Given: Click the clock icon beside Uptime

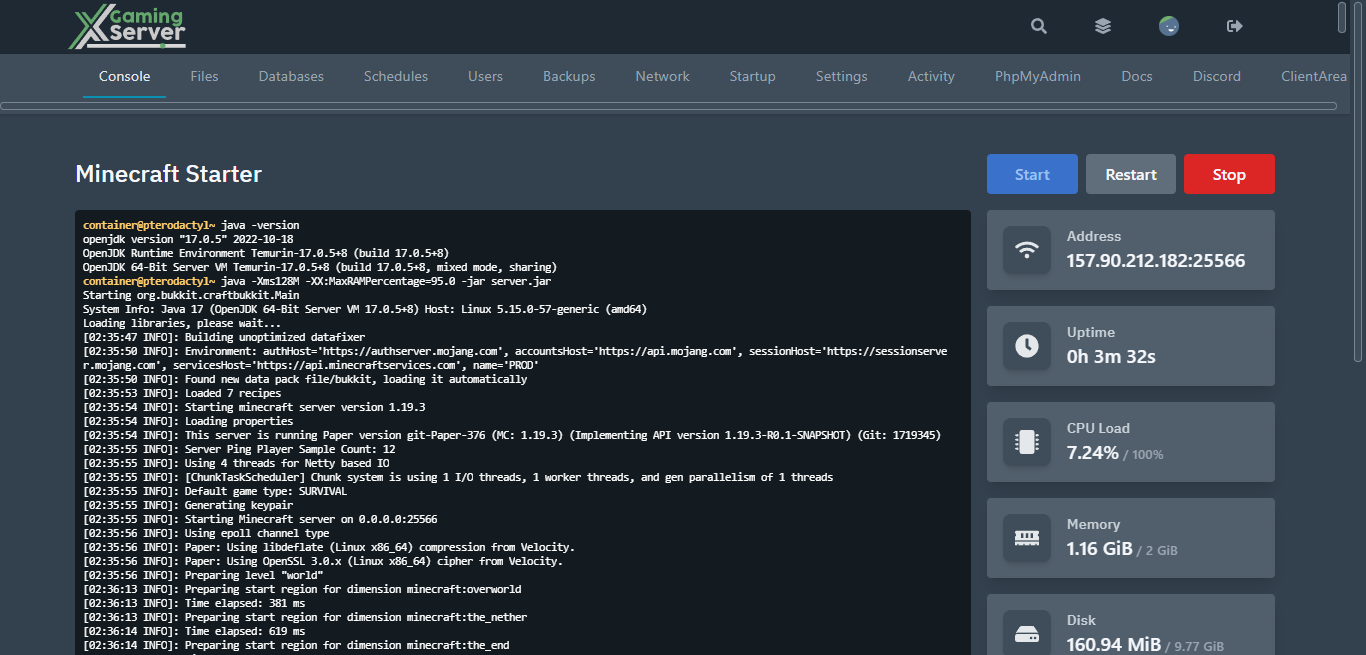Looking at the screenshot, I should pos(1027,346).
